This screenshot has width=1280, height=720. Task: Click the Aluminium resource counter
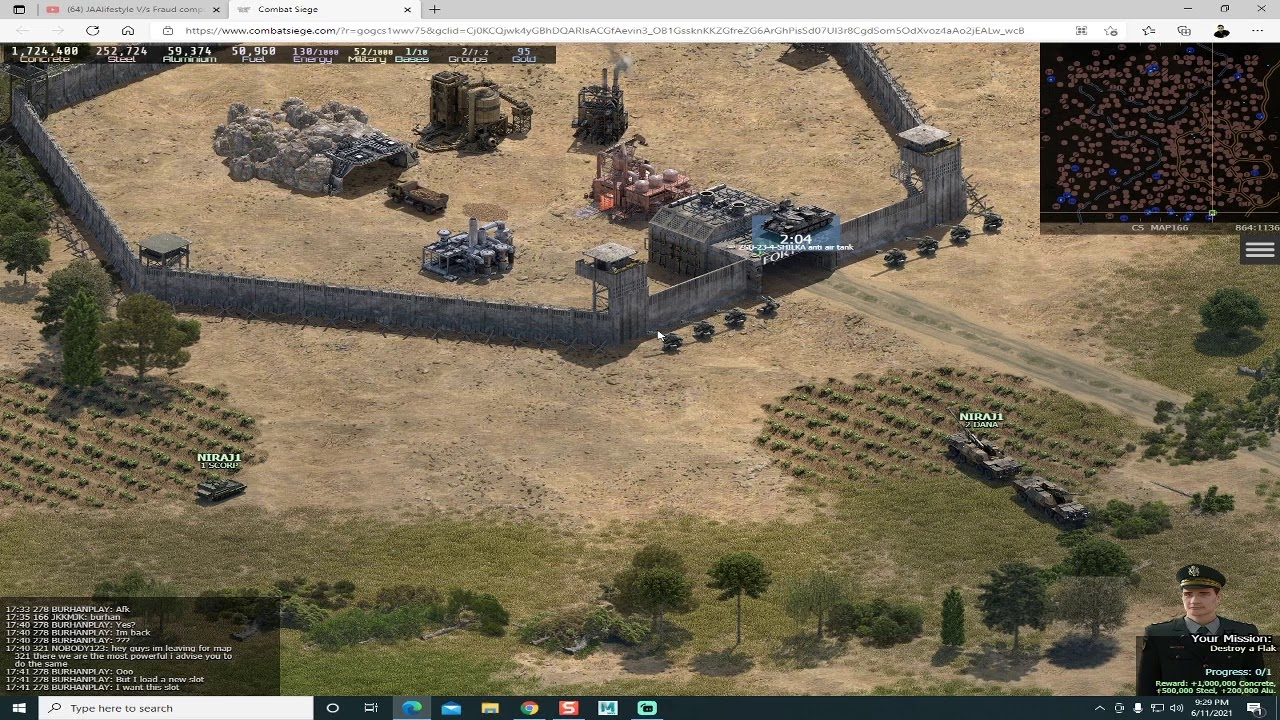pyautogui.click(x=189, y=54)
